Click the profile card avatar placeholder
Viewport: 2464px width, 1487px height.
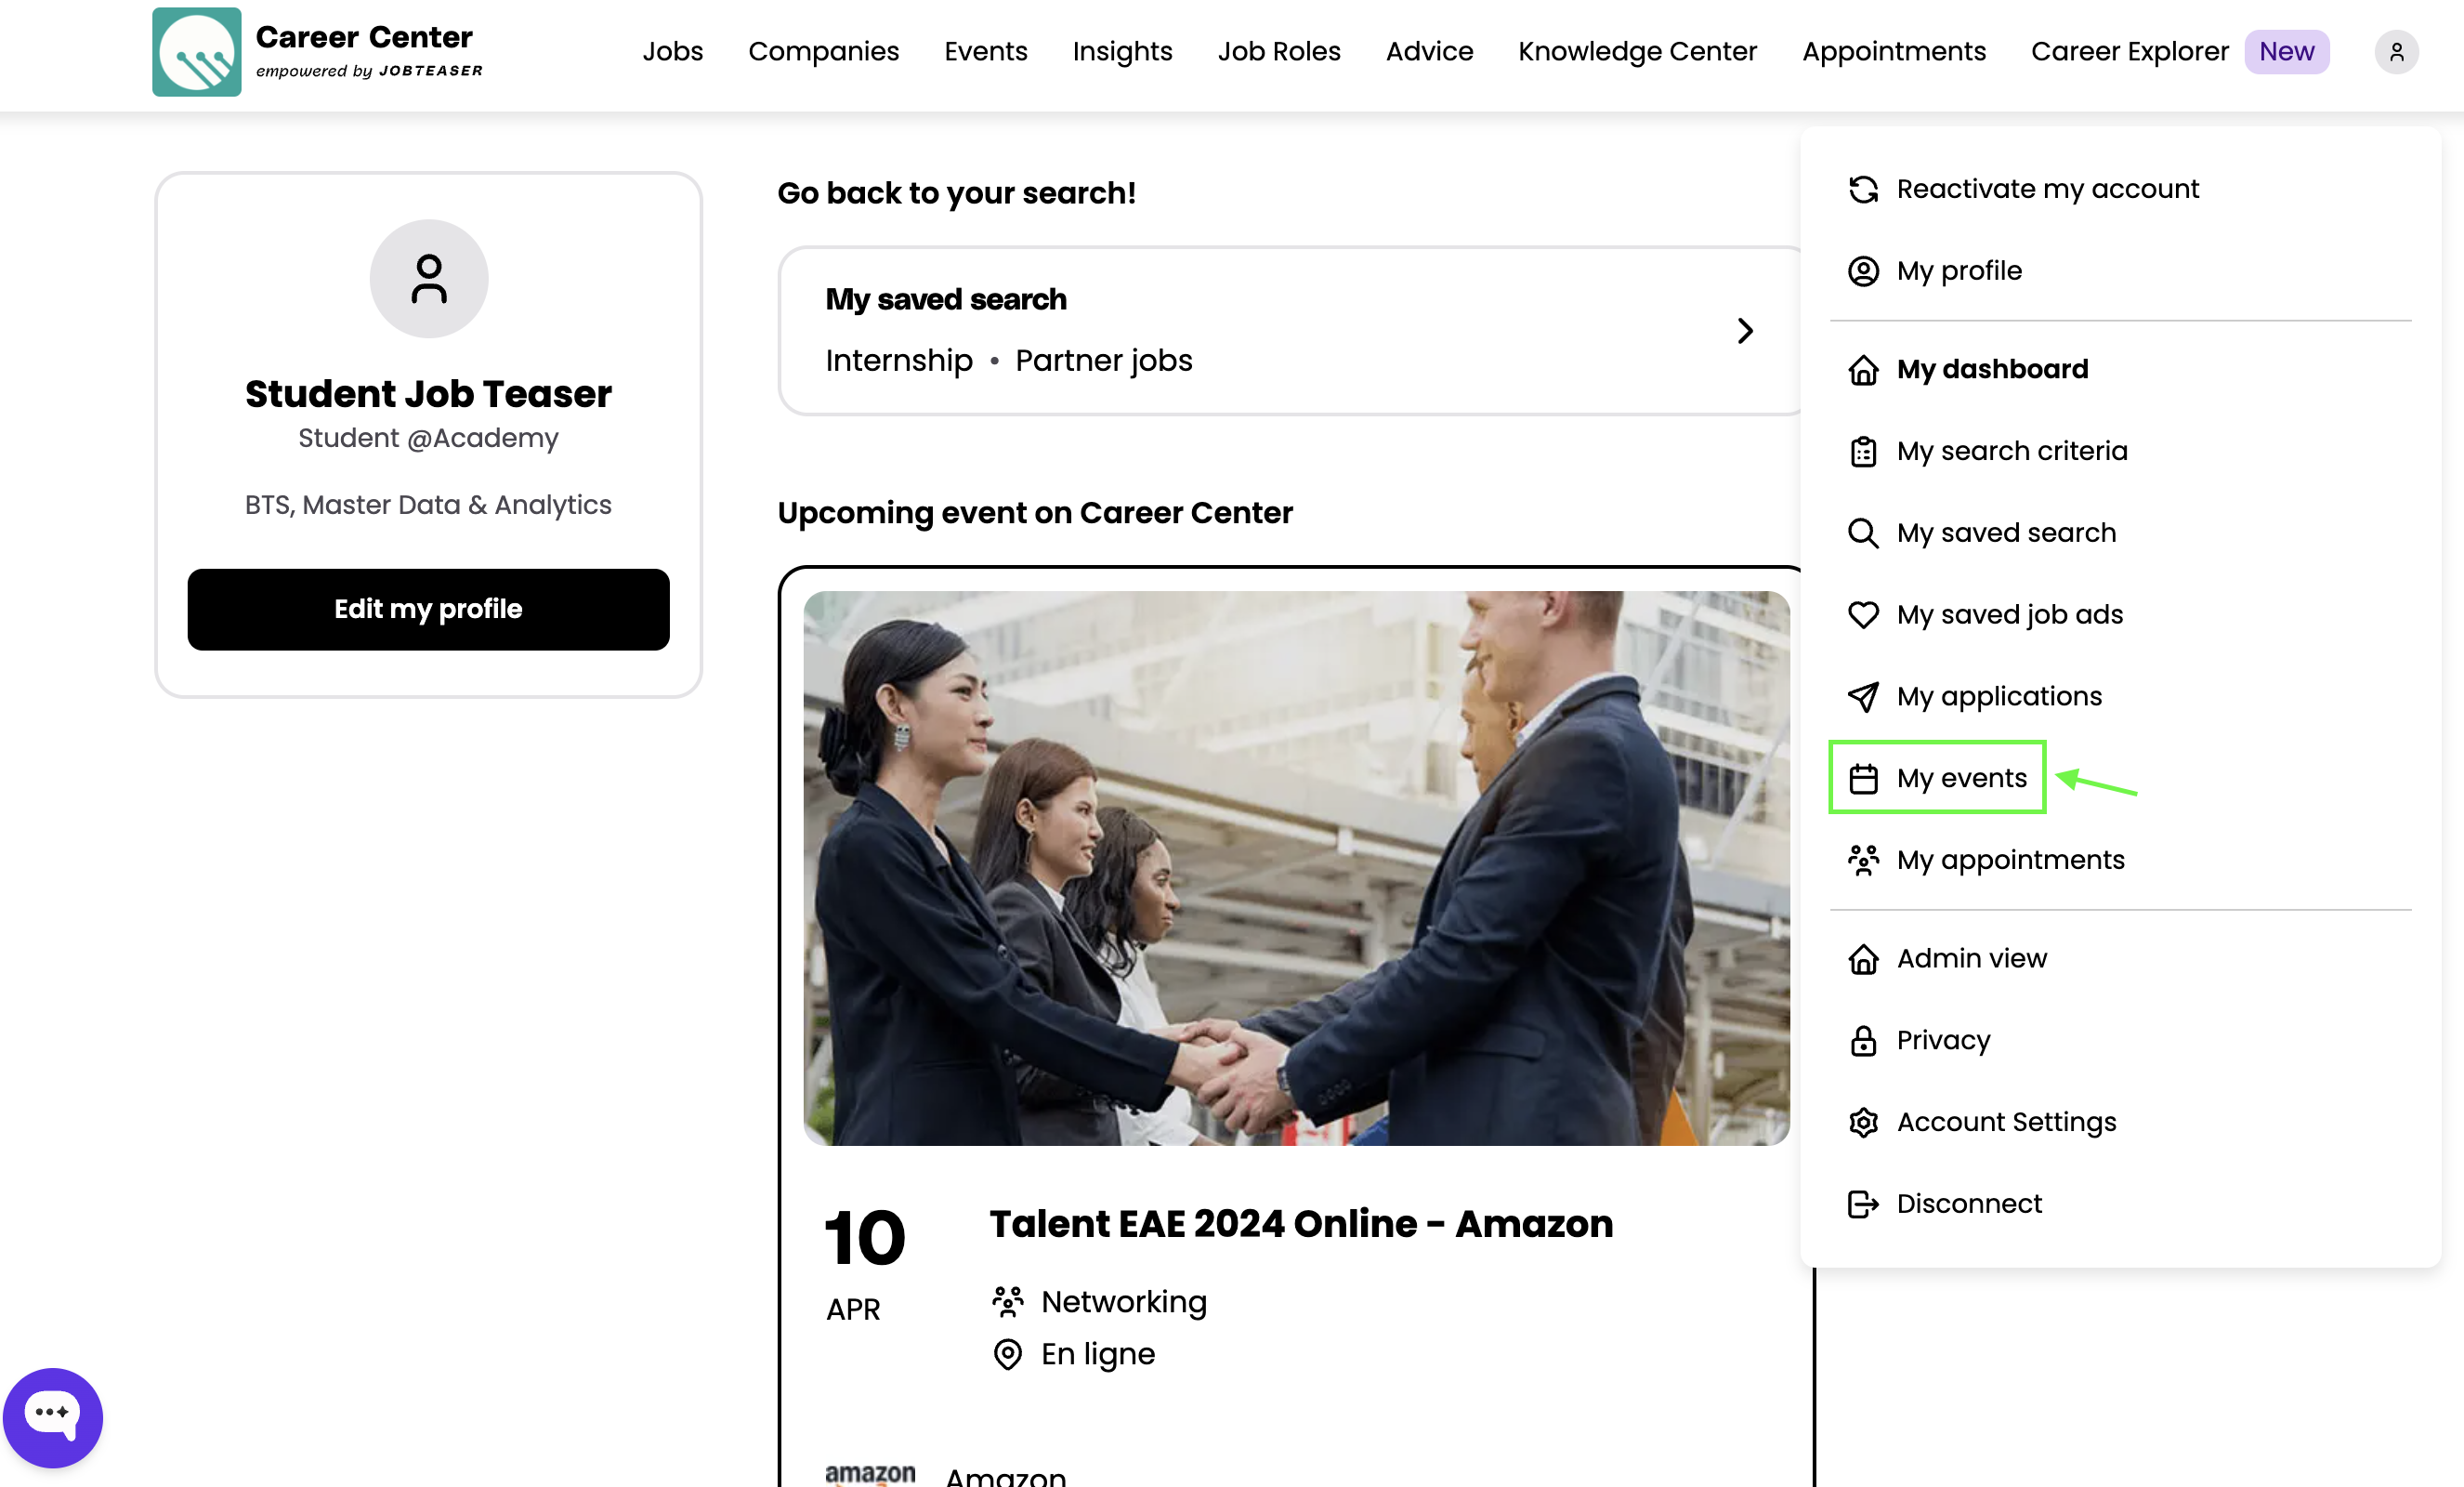pos(429,279)
